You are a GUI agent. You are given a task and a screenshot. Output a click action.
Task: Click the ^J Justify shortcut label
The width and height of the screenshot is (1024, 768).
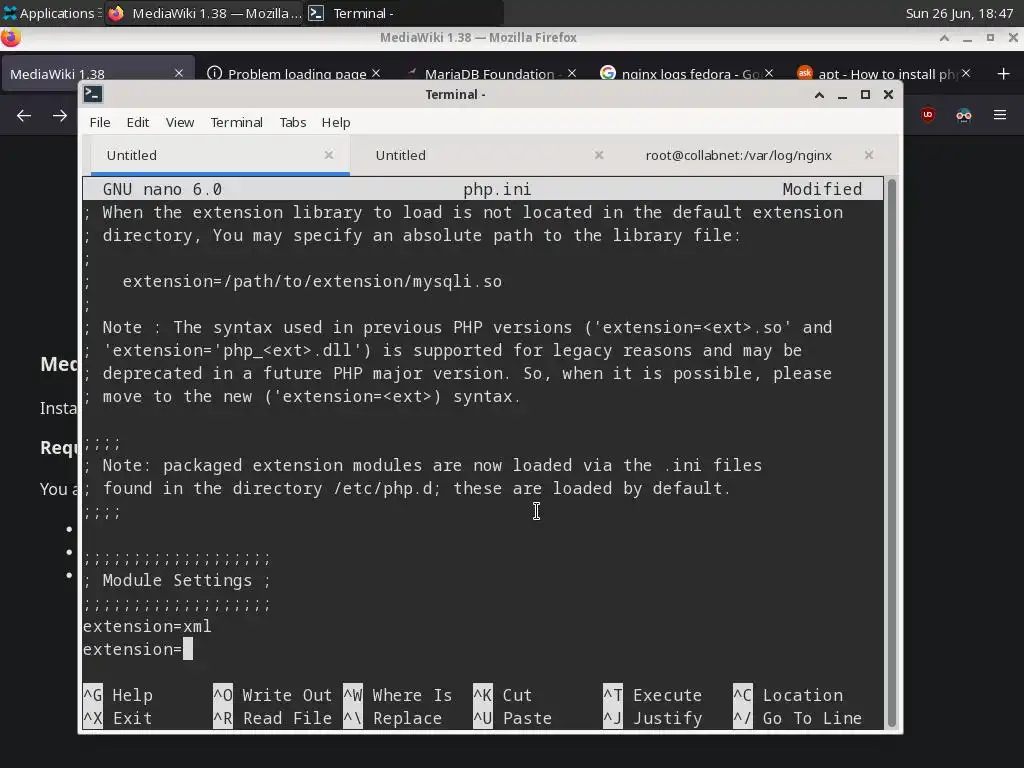(653, 718)
